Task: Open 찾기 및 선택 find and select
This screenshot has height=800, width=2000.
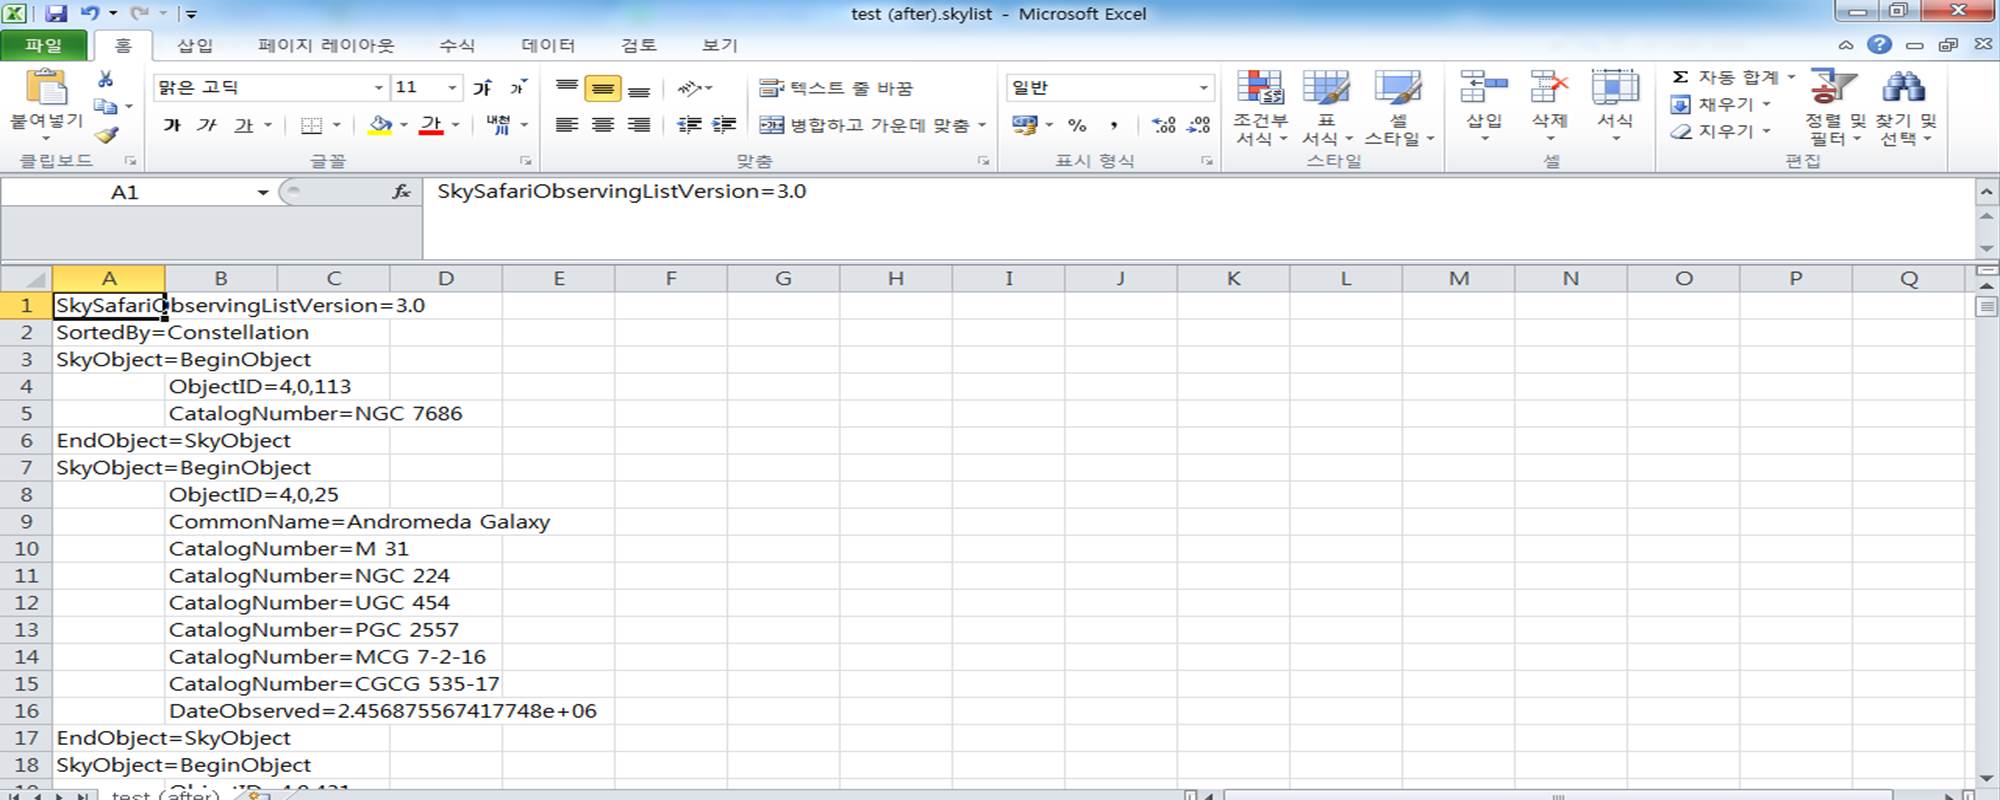Action: (x=1906, y=108)
